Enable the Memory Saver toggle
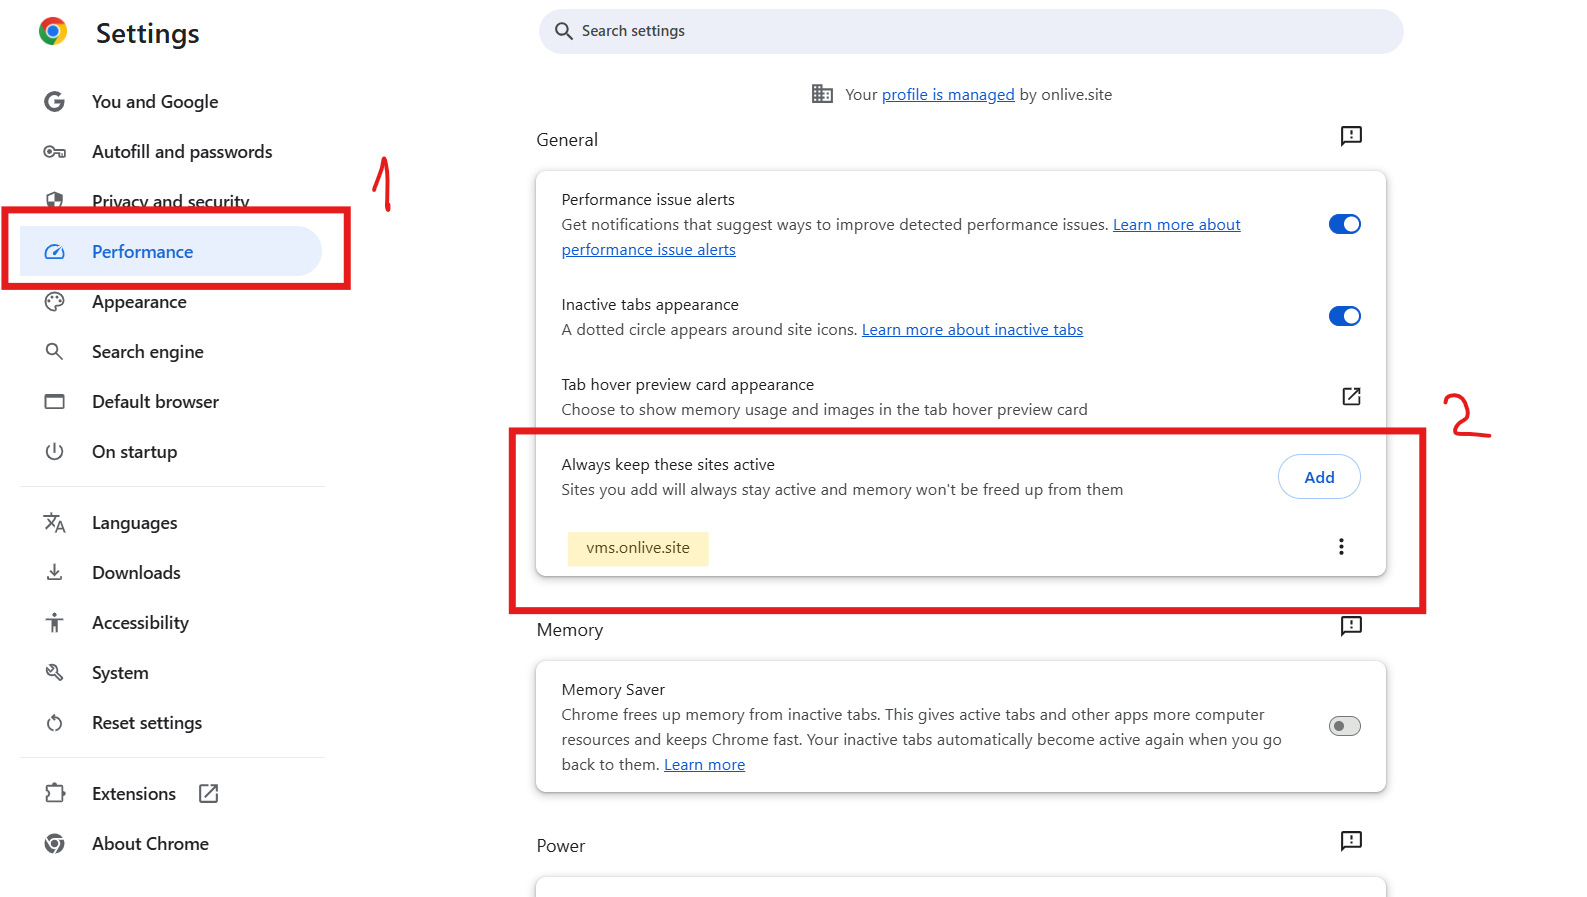 point(1344,726)
